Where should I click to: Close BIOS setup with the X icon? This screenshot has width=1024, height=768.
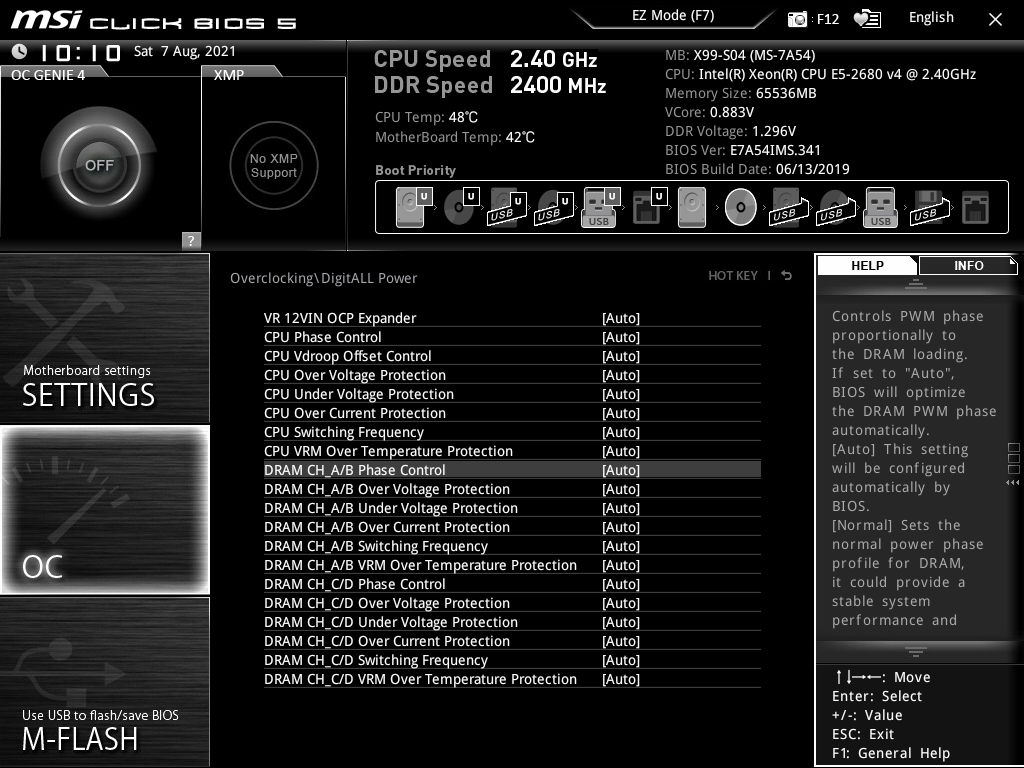[x=995, y=20]
